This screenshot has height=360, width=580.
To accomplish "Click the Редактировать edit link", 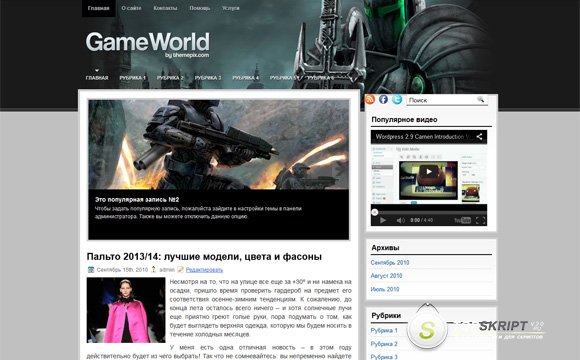I will [x=204, y=270].
